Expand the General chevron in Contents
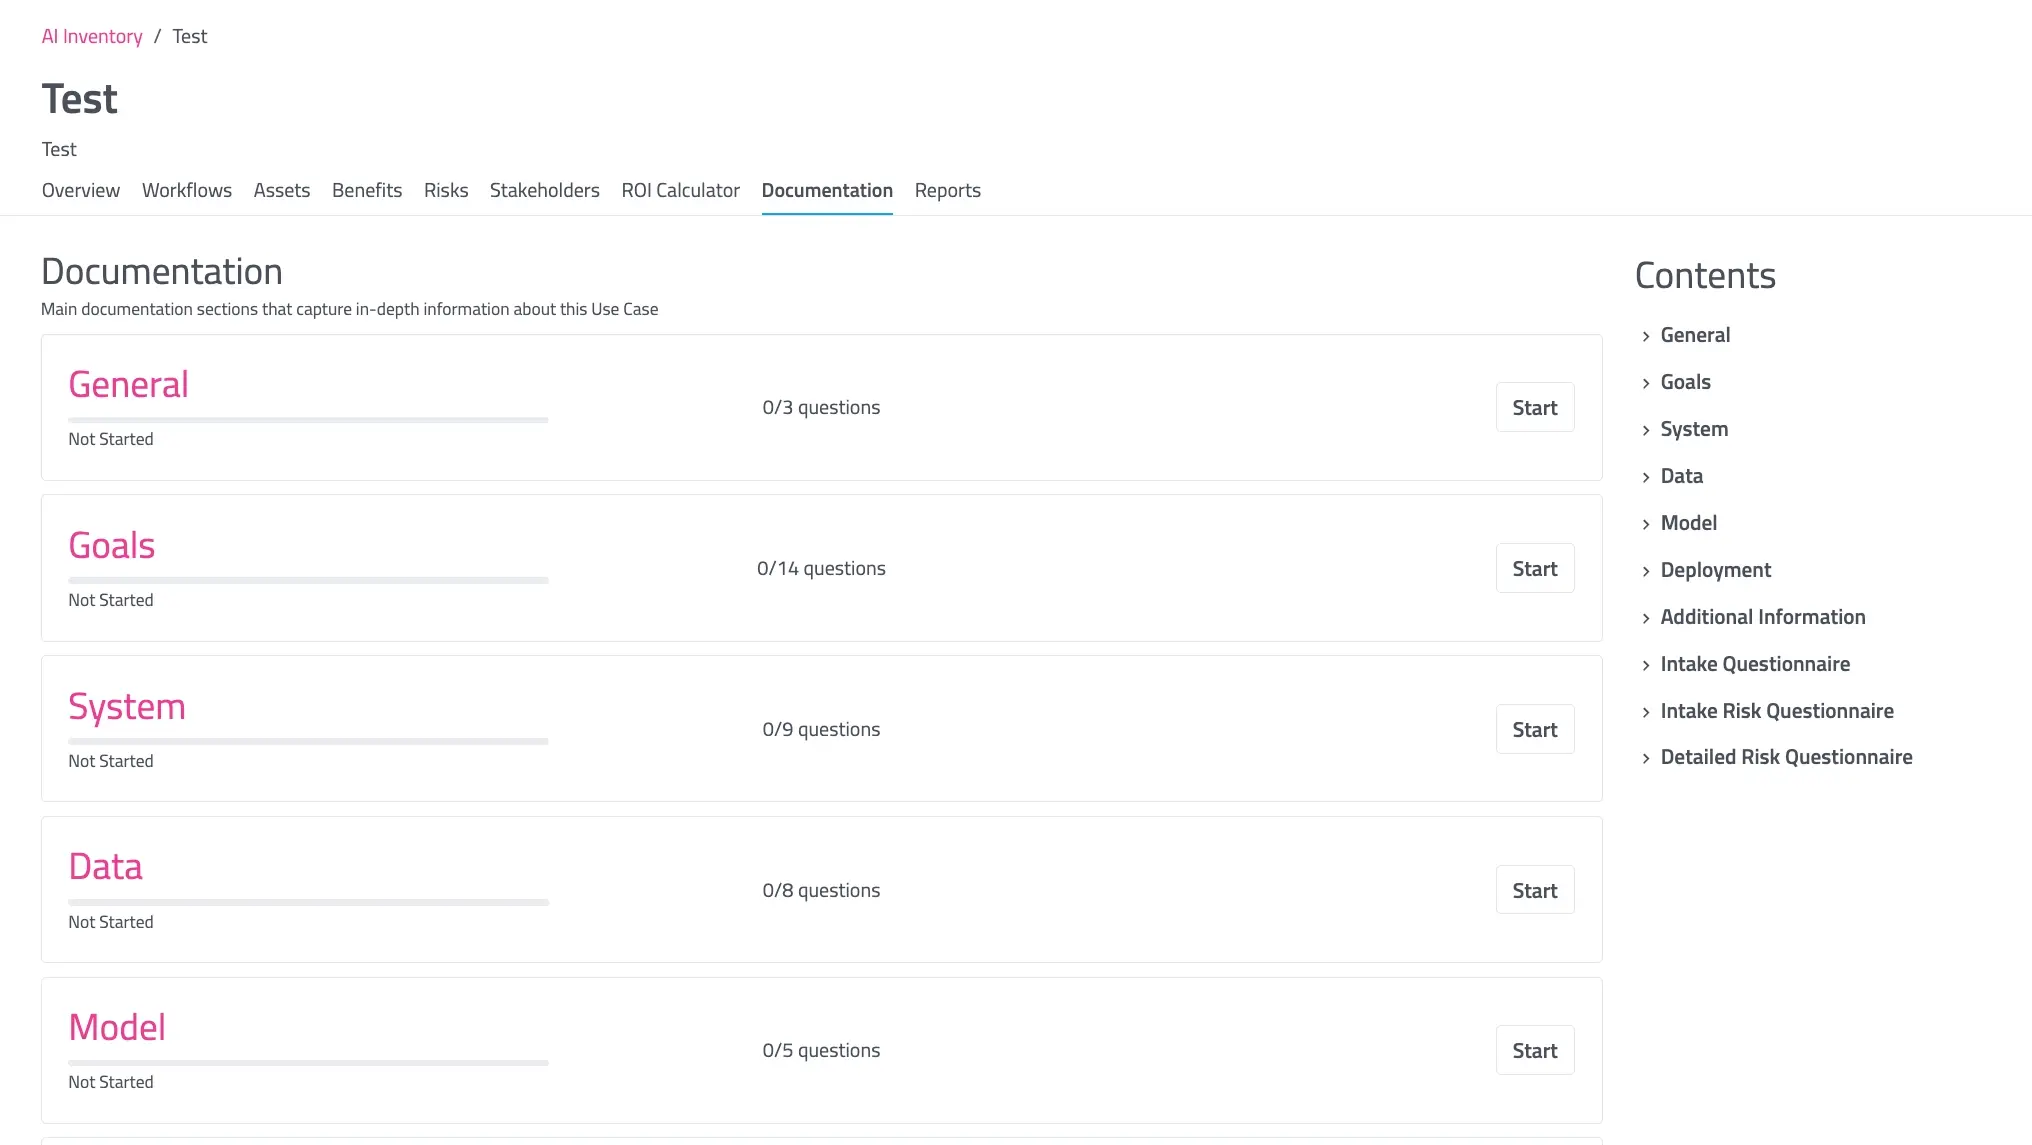Viewport: 2032px width, 1145px height. coord(1646,336)
